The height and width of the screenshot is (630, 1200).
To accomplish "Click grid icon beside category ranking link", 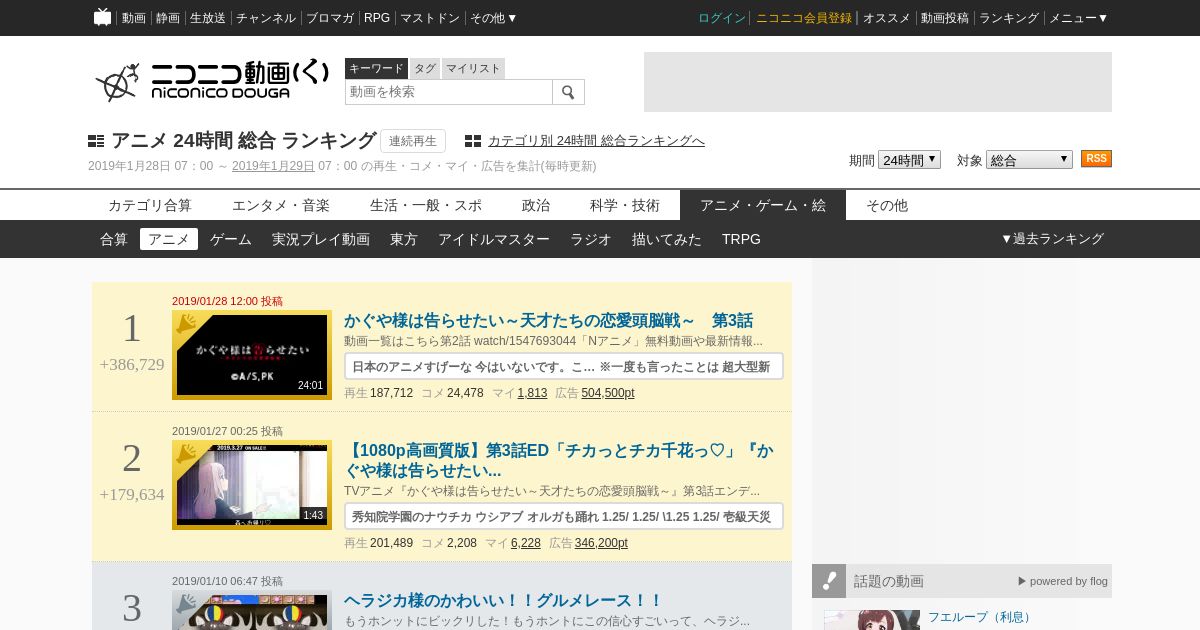I will [x=473, y=141].
